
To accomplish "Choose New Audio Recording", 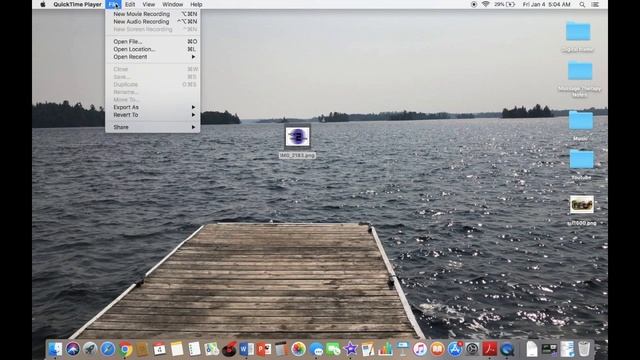I will pos(153,22).
